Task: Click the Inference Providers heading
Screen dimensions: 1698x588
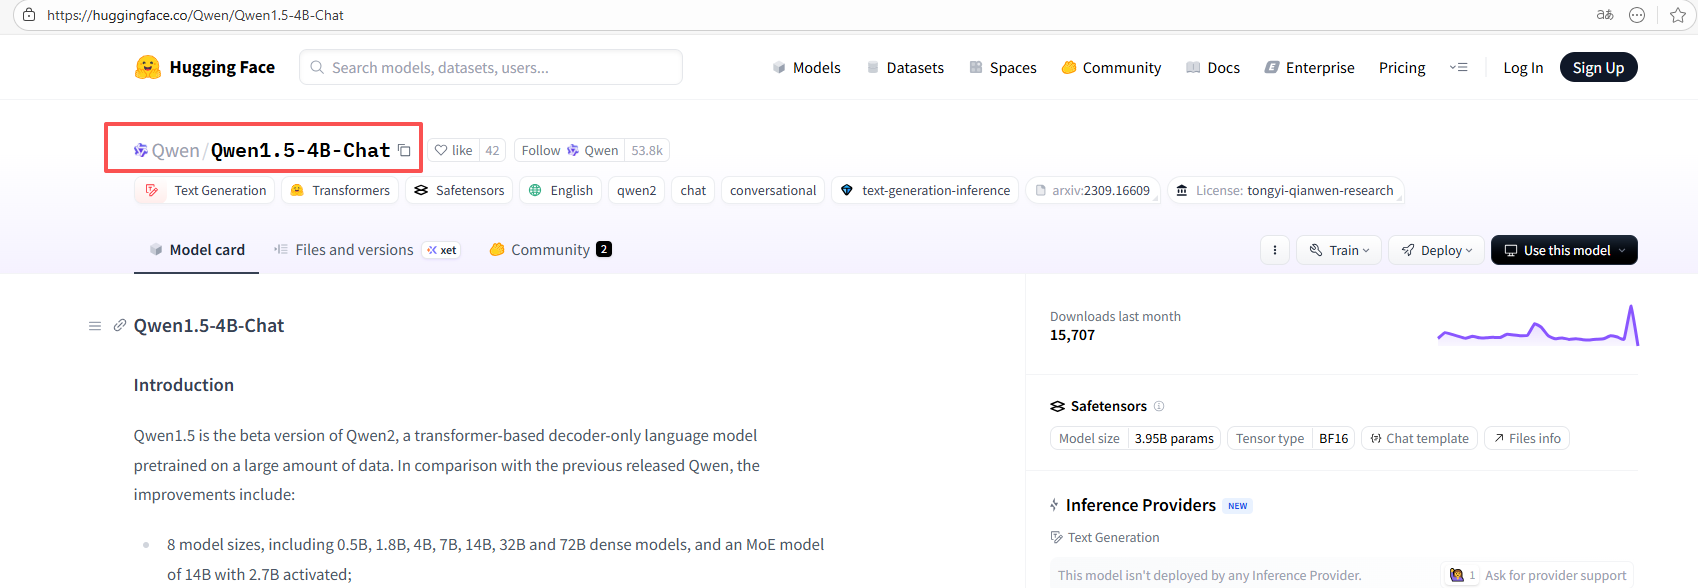Action: coord(1141,505)
